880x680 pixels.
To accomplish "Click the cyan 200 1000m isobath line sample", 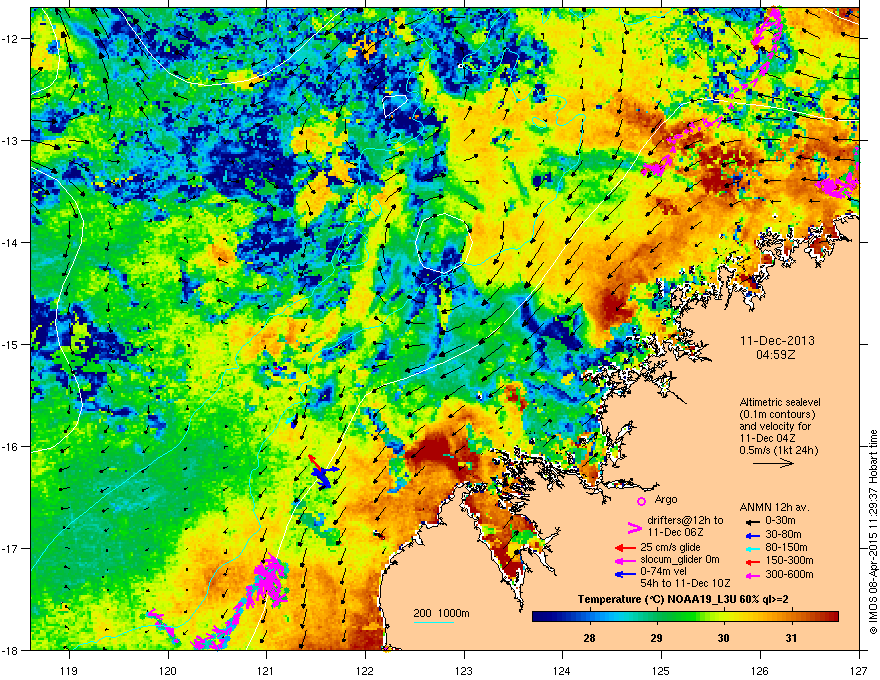I will click(433, 622).
